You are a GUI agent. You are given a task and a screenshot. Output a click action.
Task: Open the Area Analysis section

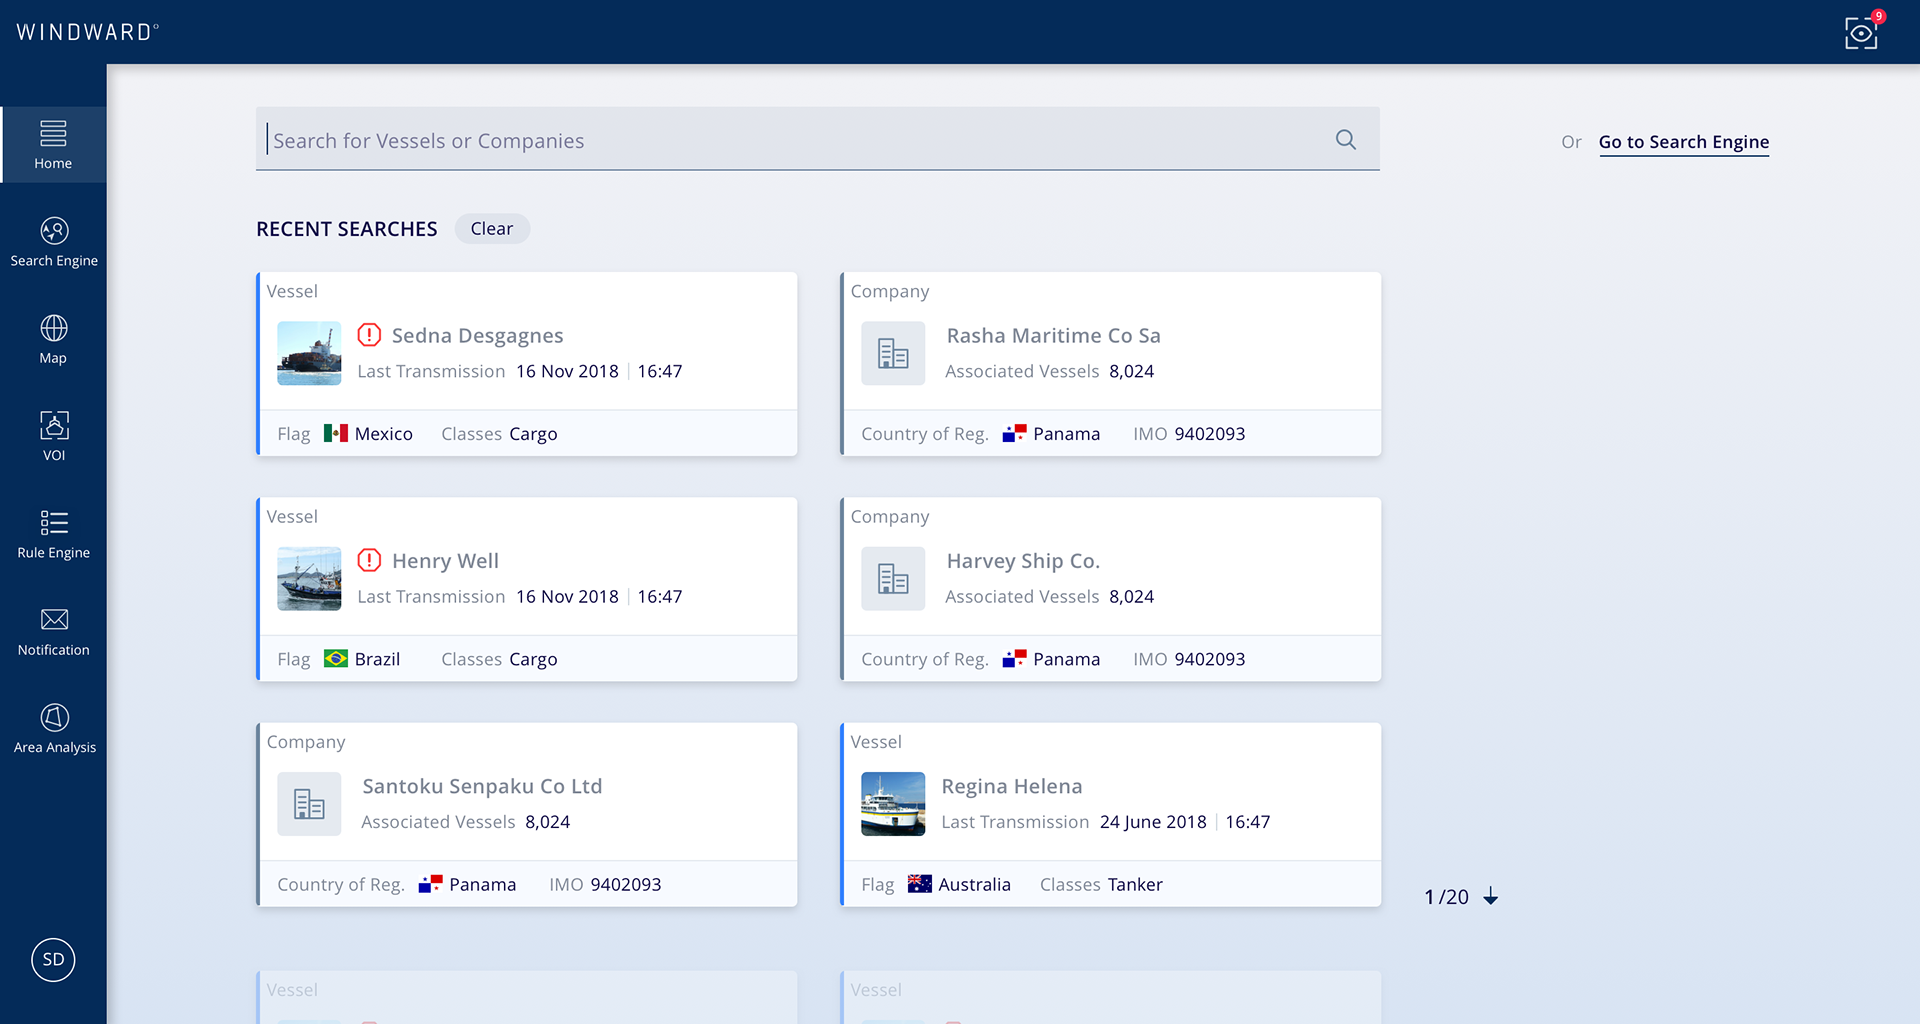(x=54, y=729)
